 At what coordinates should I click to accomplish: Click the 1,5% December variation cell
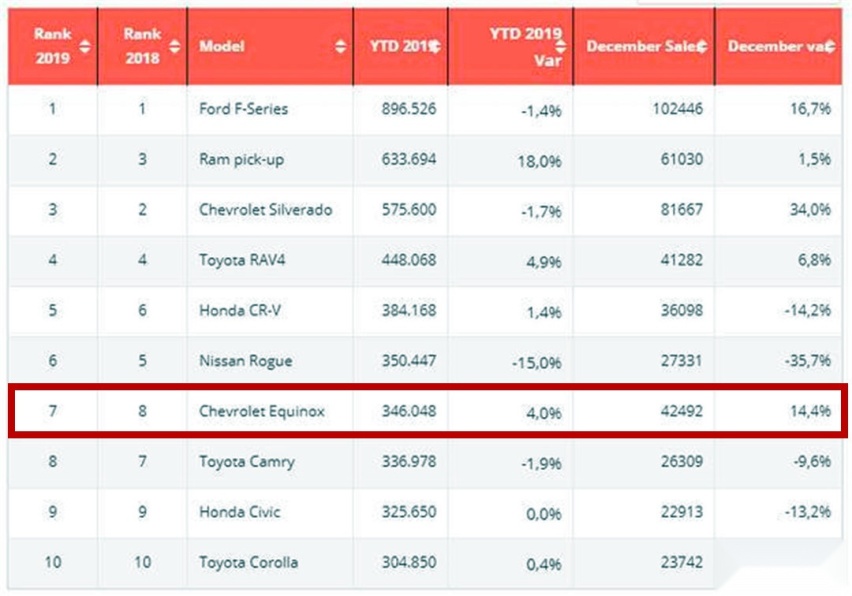click(814, 159)
